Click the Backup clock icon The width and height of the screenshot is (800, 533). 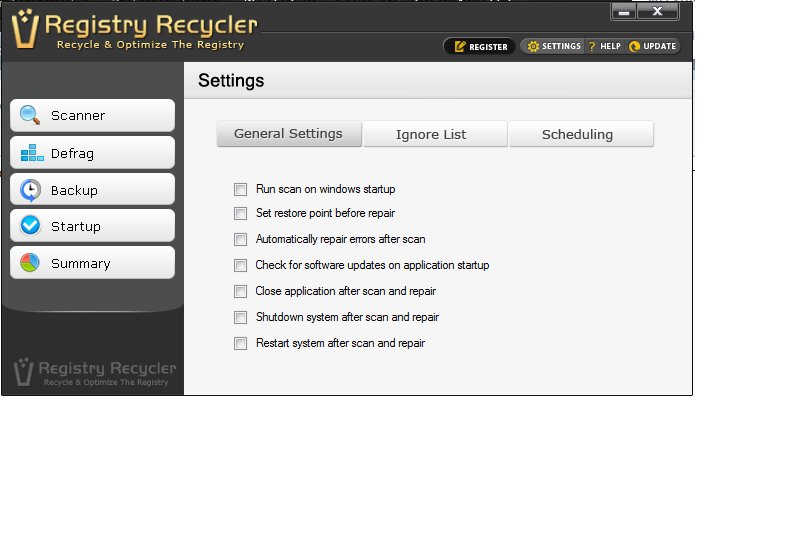point(31,190)
